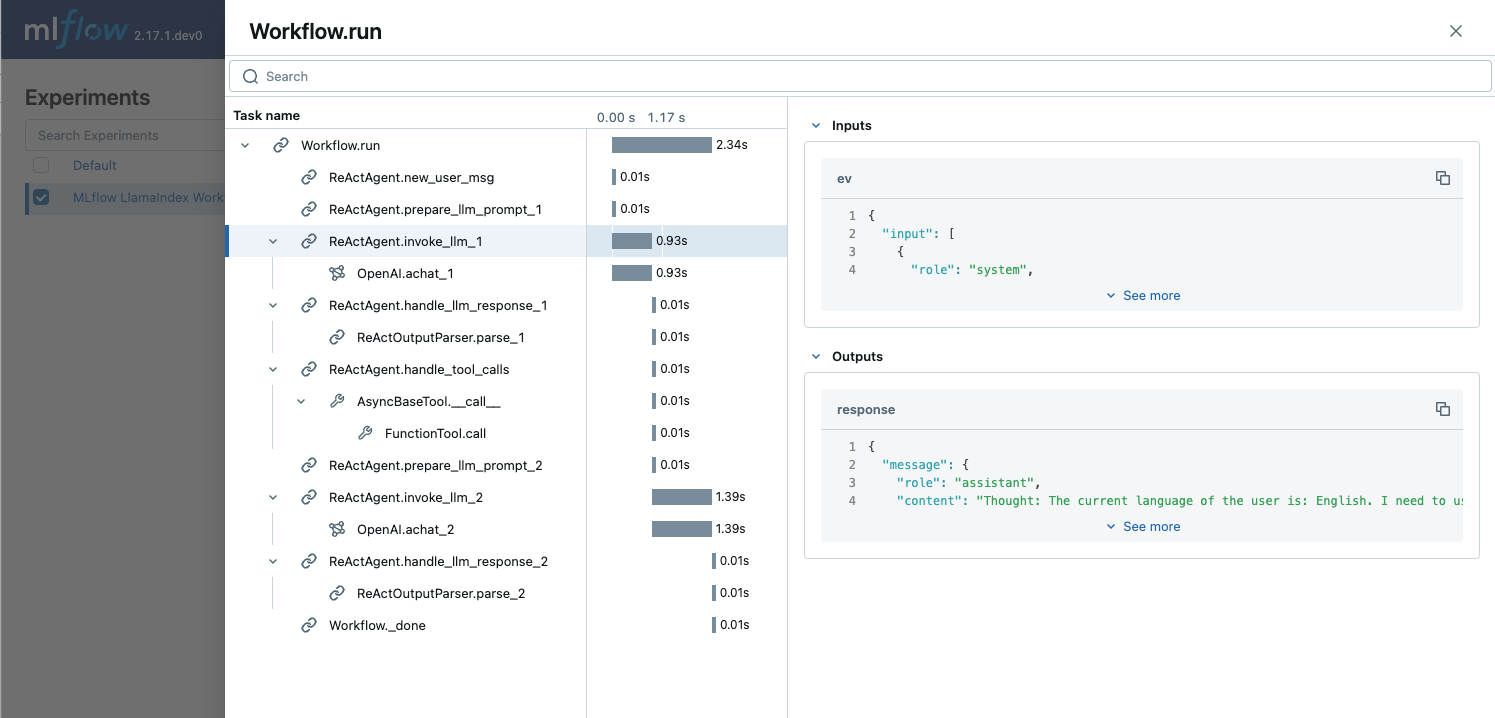The height and width of the screenshot is (718, 1495).
Task: Copy the response output using the copy icon
Action: [x=1443, y=408]
